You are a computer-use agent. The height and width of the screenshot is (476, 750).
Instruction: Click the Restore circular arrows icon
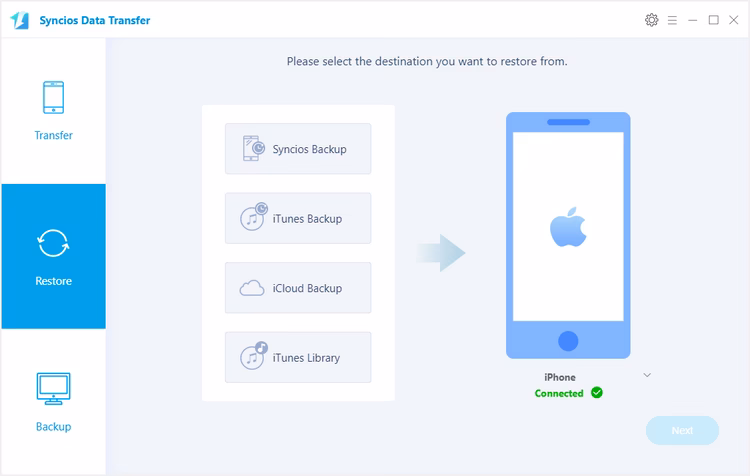tap(53, 243)
